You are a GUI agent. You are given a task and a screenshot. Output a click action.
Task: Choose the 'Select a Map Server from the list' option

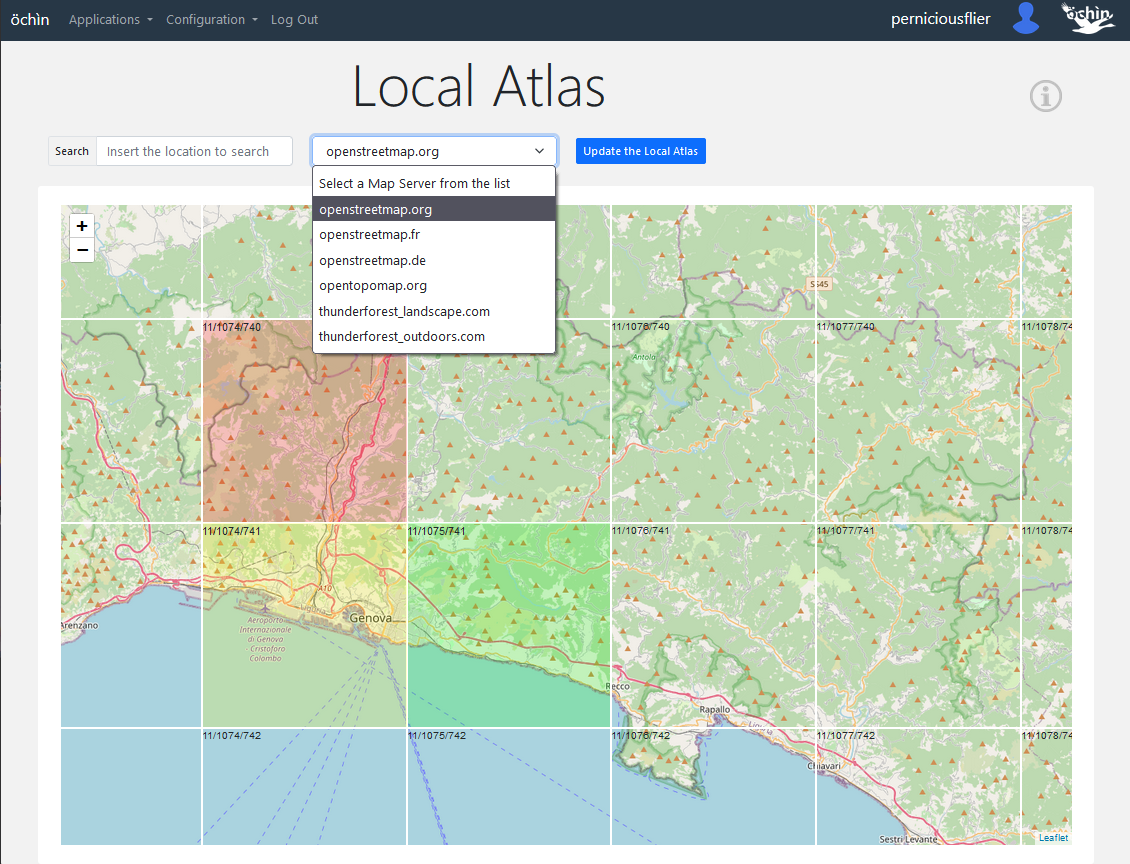tap(434, 184)
